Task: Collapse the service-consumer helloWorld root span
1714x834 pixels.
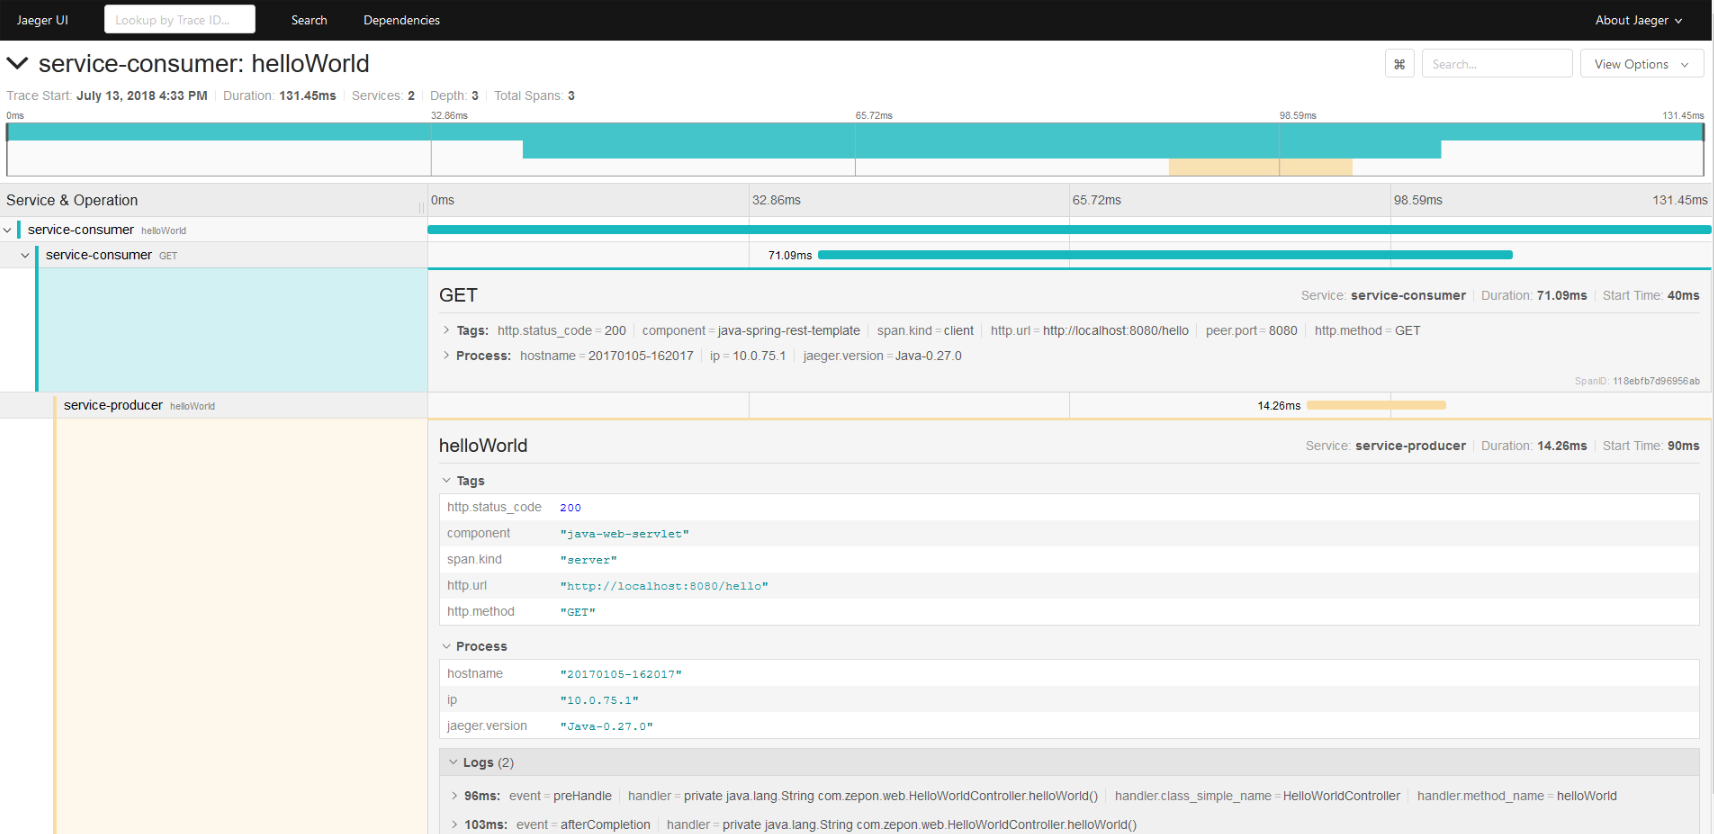Action: click(7, 230)
